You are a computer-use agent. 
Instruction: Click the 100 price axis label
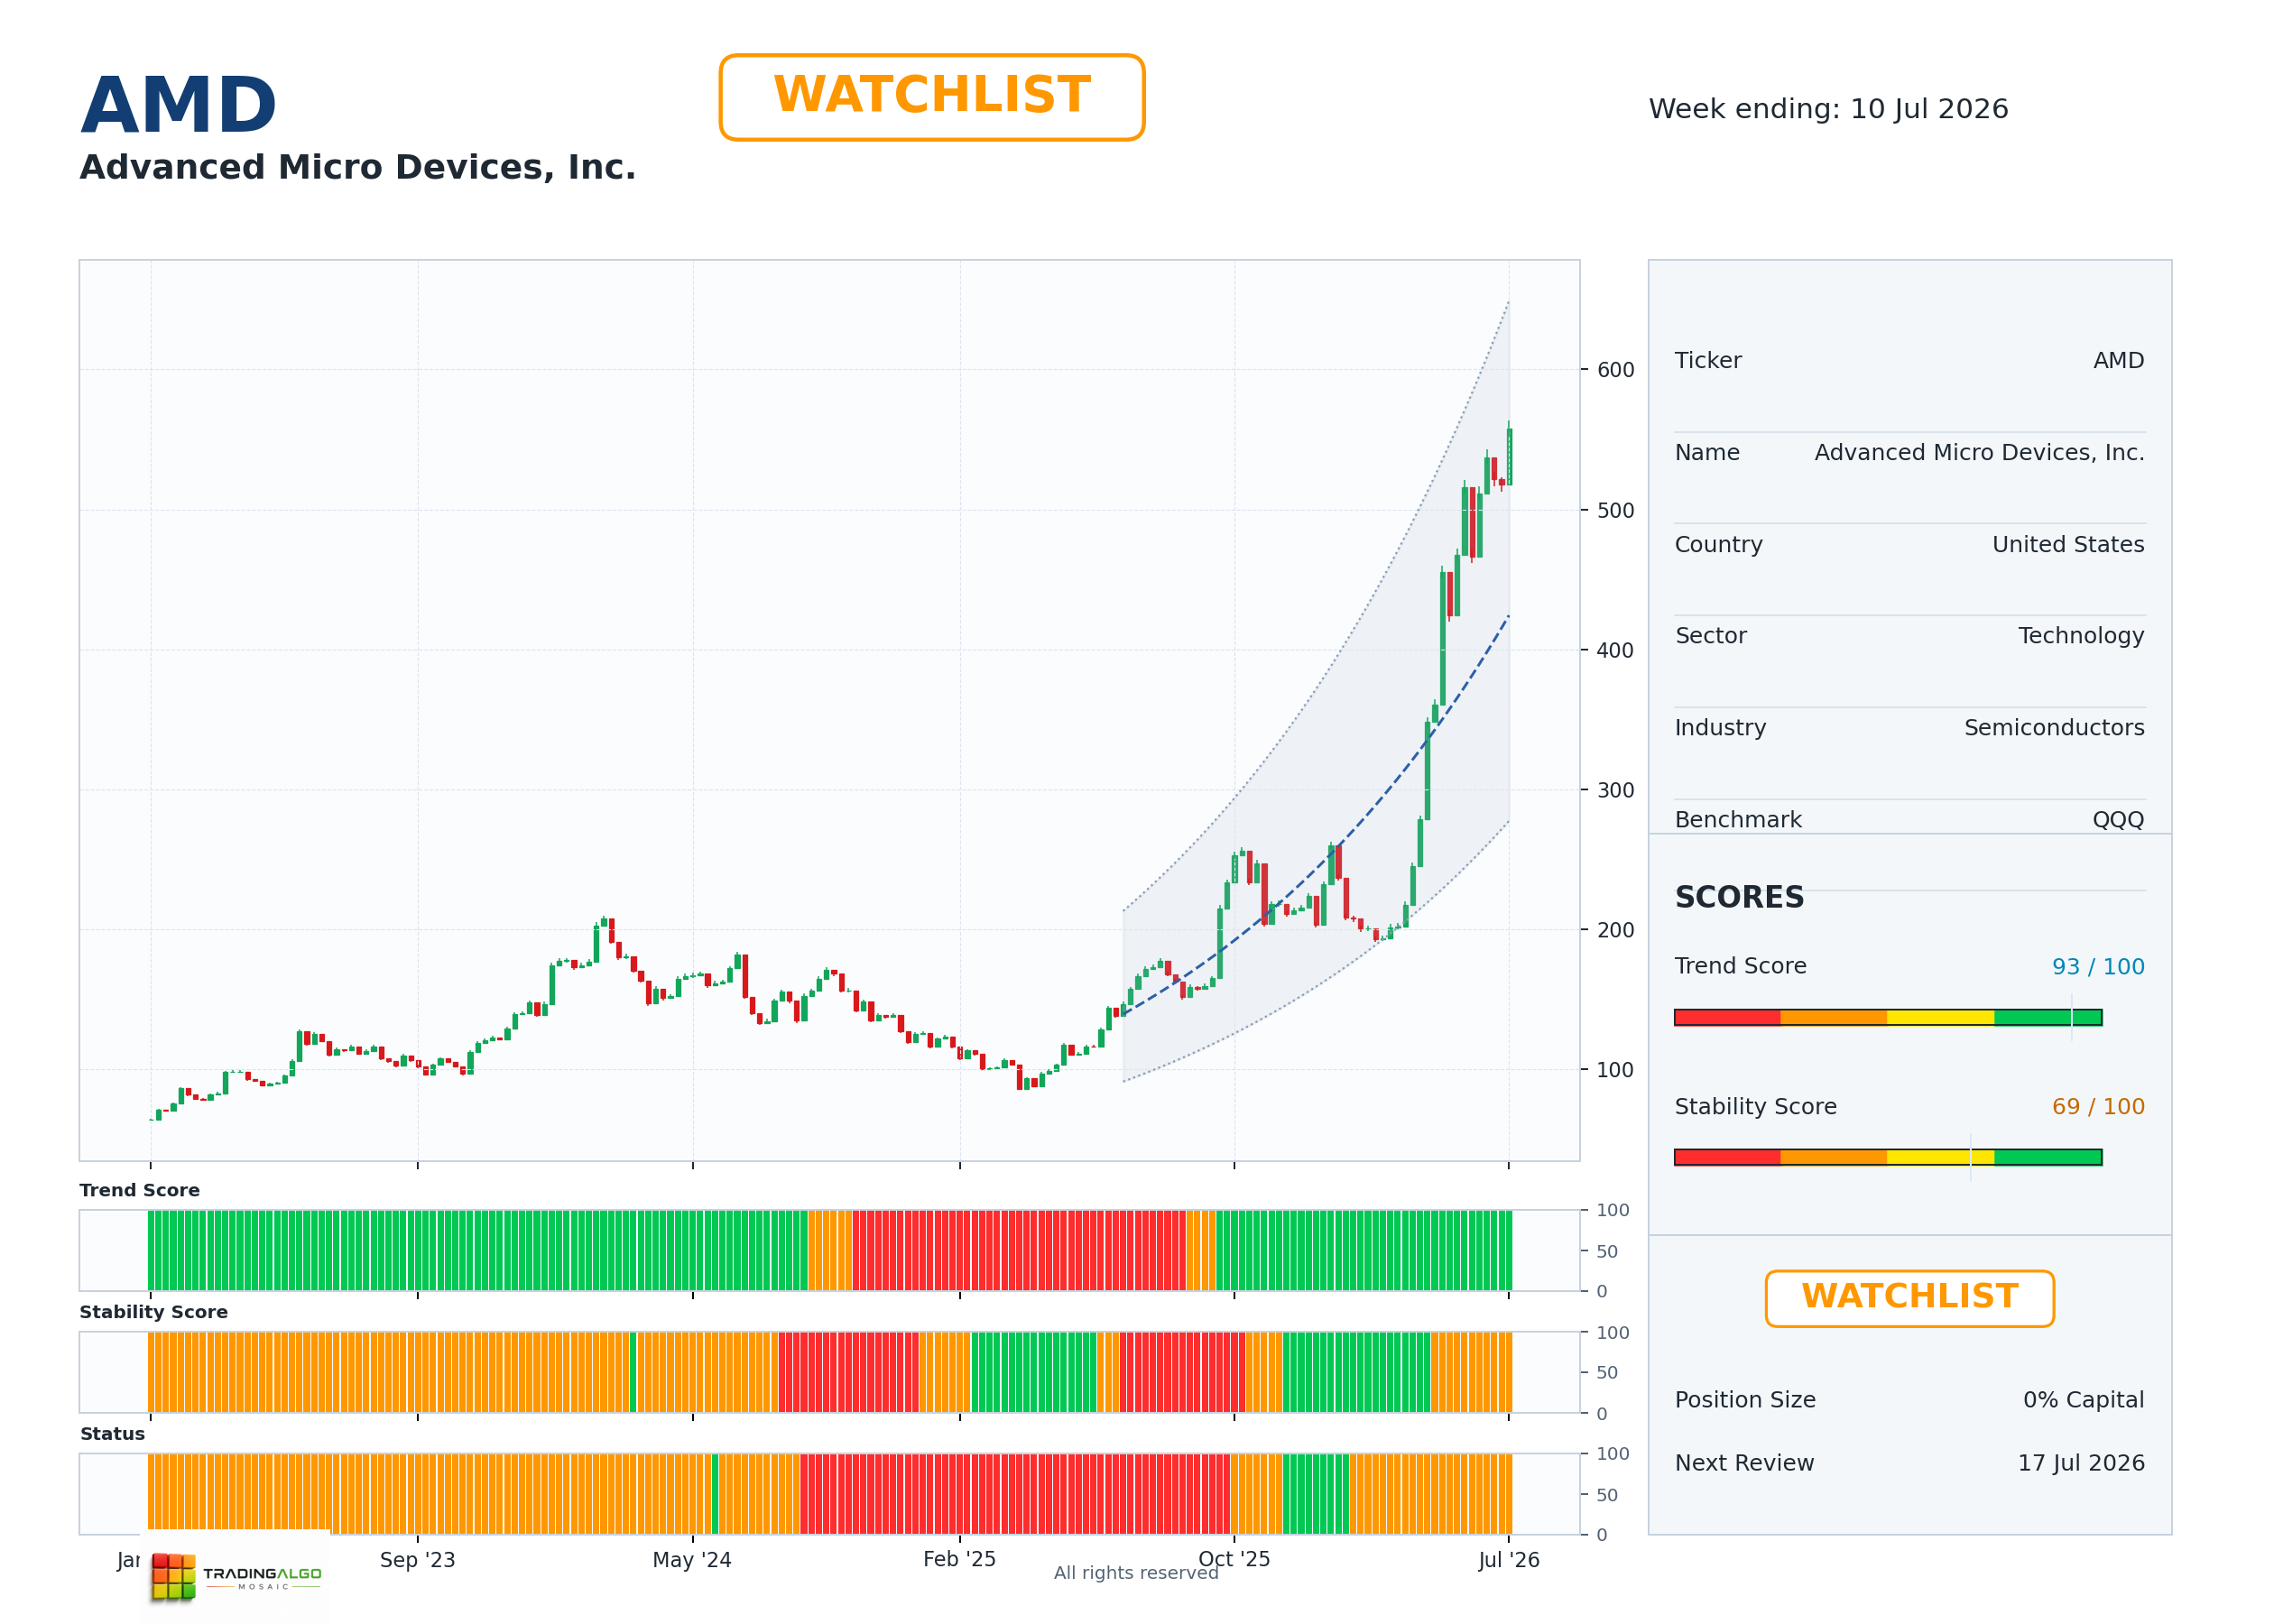click(1615, 1070)
